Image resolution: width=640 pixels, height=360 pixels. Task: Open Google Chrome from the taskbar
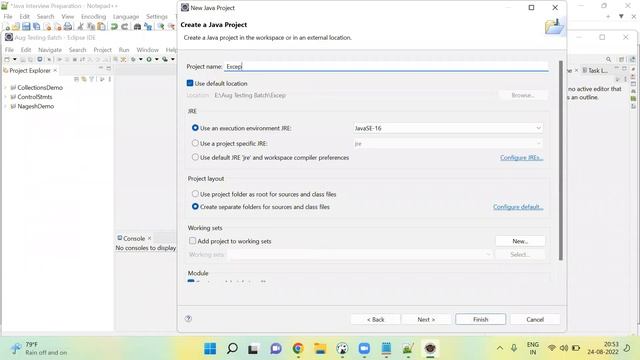[x=298, y=349]
